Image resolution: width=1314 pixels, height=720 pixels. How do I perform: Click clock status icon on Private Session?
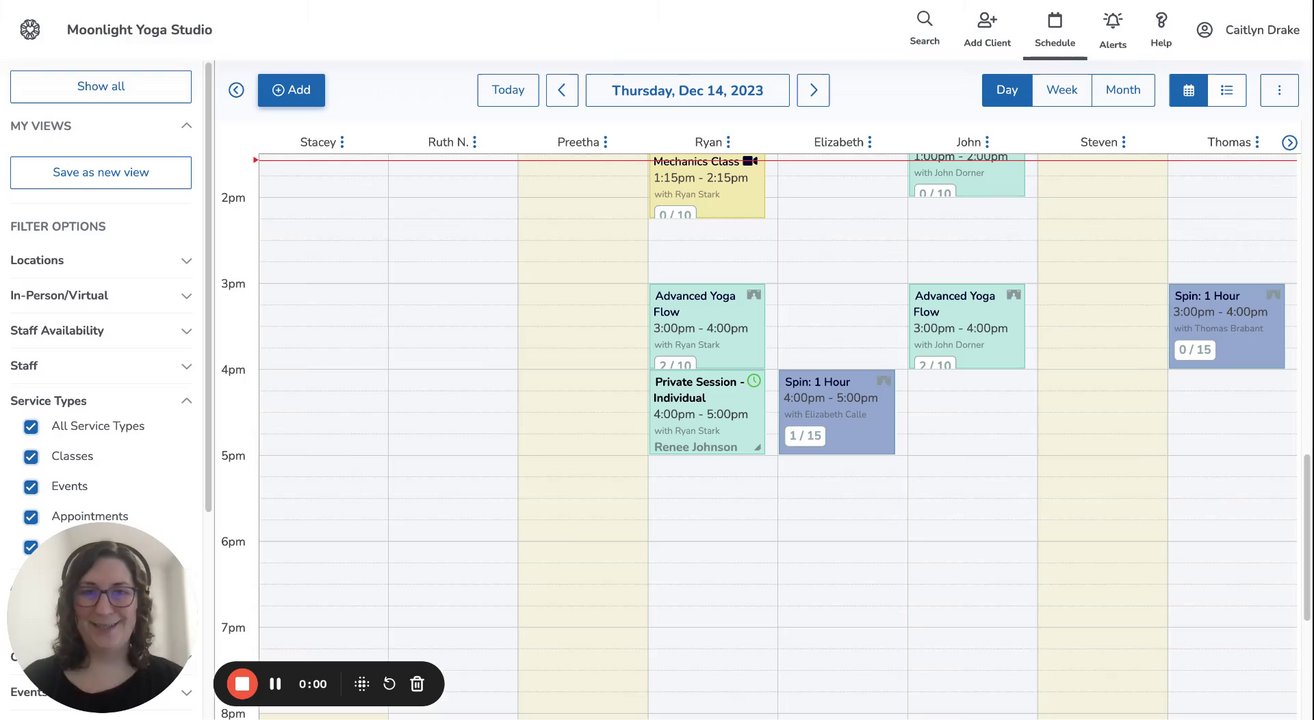[x=754, y=381]
